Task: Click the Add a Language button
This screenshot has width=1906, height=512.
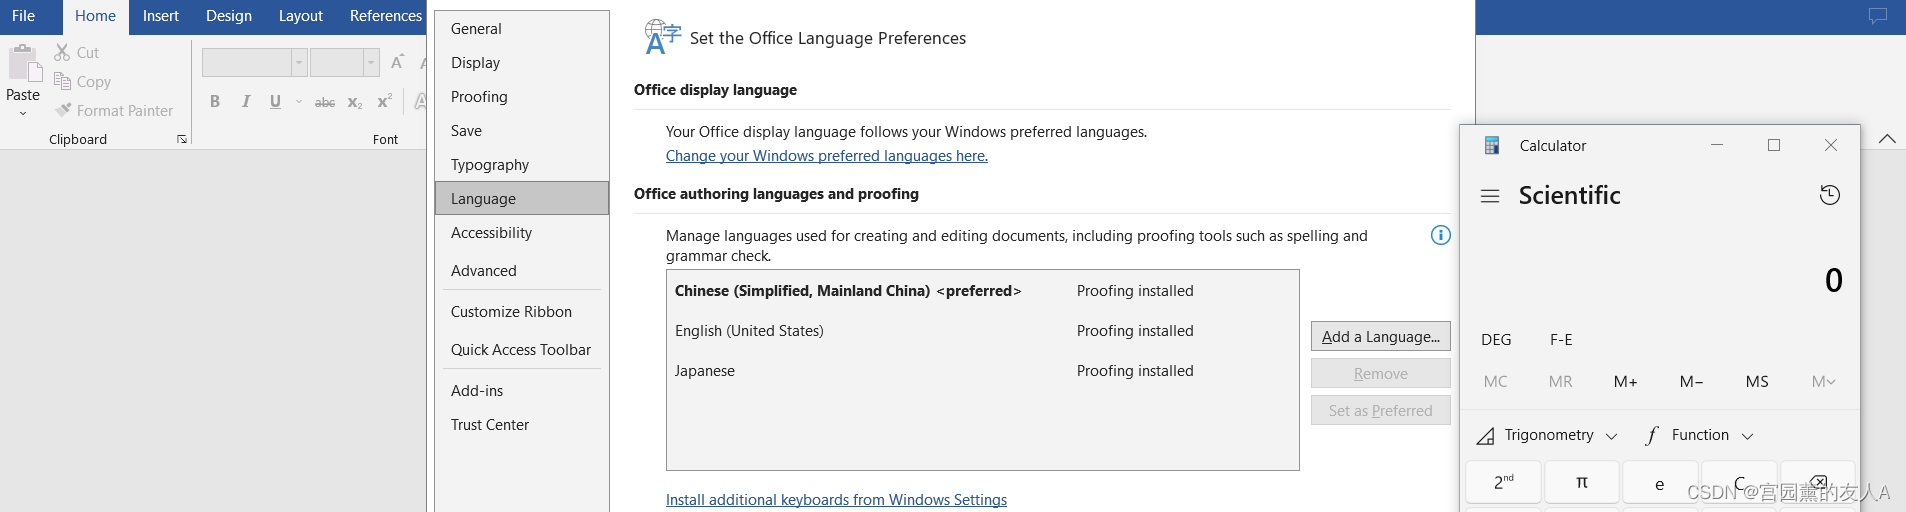Action: point(1380,336)
